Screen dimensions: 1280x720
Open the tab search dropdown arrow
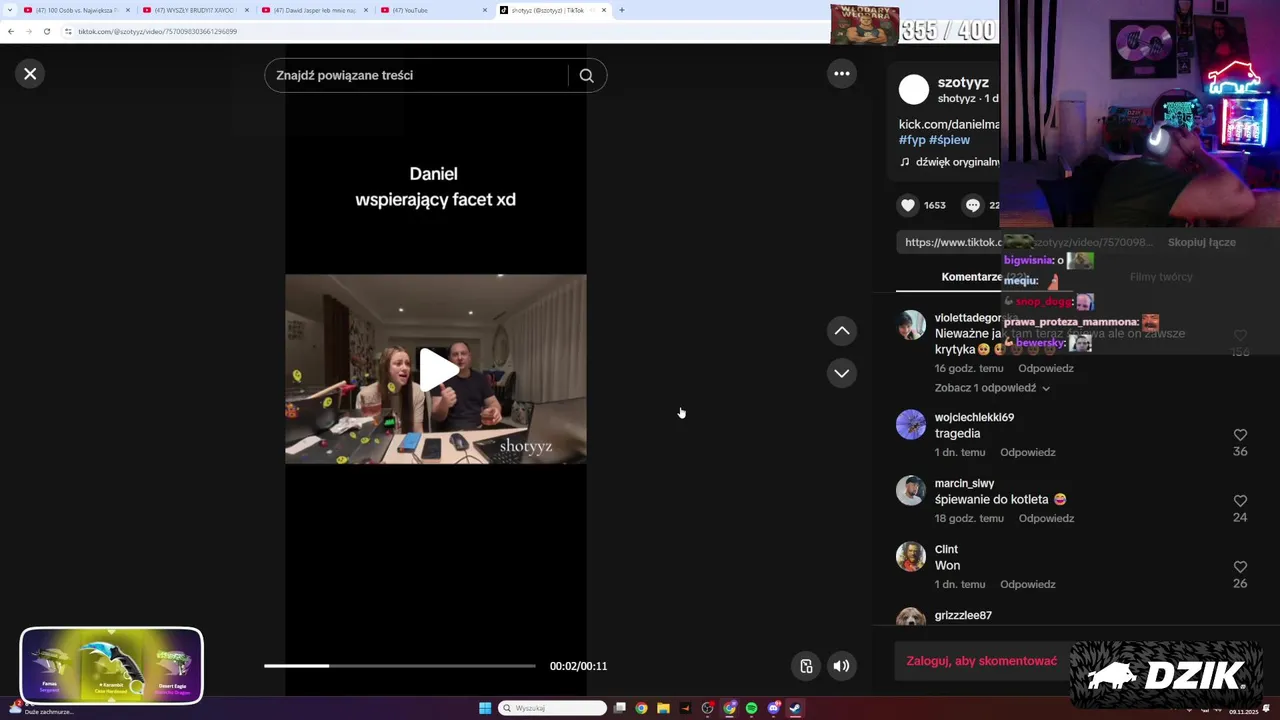[9, 10]
